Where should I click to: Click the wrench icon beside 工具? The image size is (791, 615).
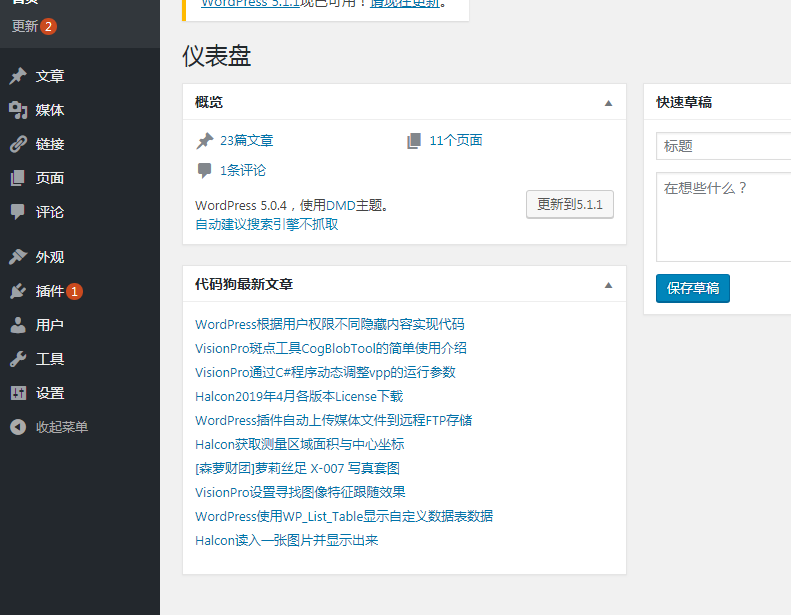click(x=18, y=359)
